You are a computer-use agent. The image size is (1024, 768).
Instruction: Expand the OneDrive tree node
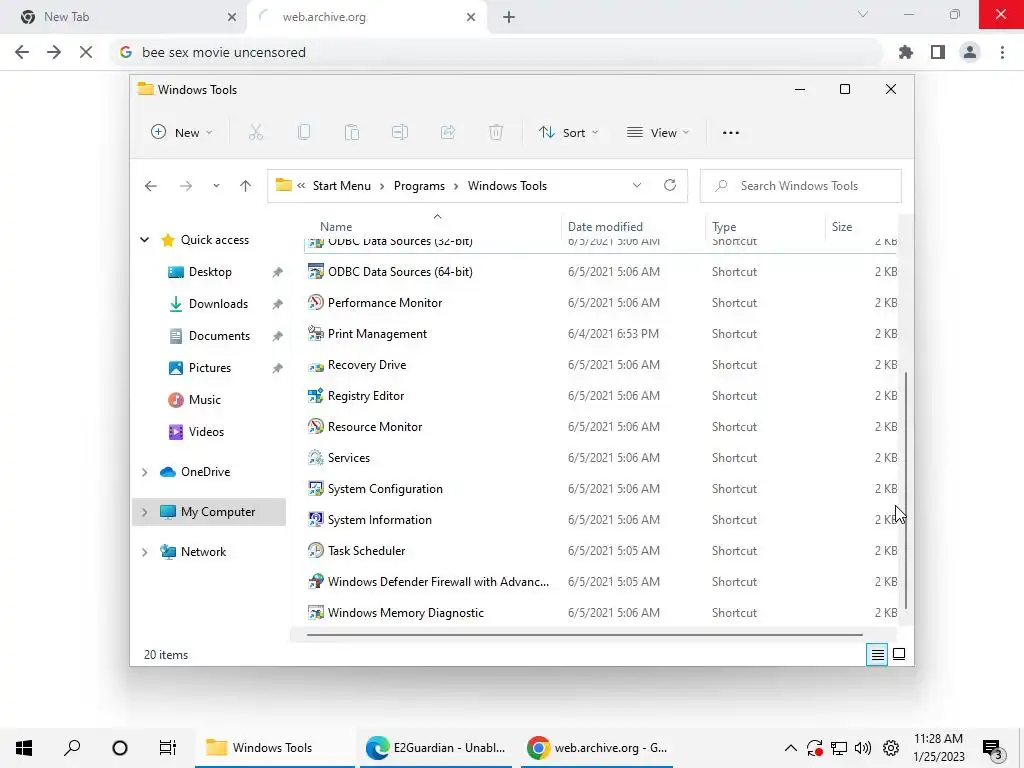point(144,472)
